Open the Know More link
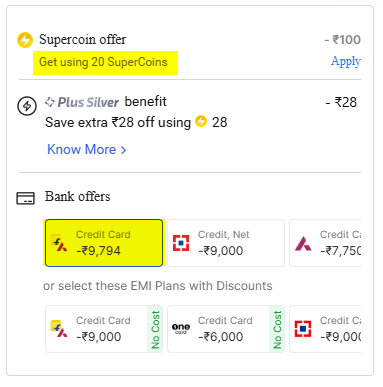The height and width of the screenshot is (387, 383). click(x=82, y=149)
